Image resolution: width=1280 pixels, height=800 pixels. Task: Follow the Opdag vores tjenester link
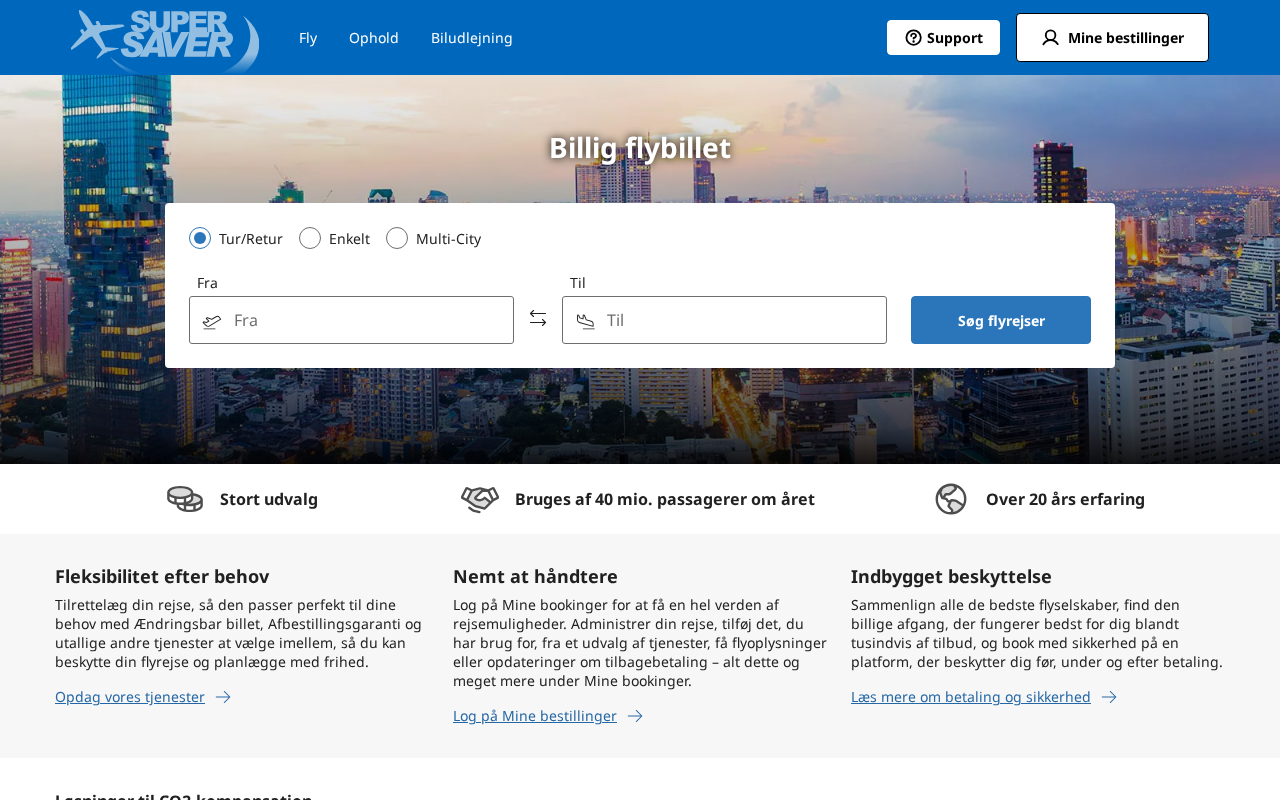tap(130, 697)
